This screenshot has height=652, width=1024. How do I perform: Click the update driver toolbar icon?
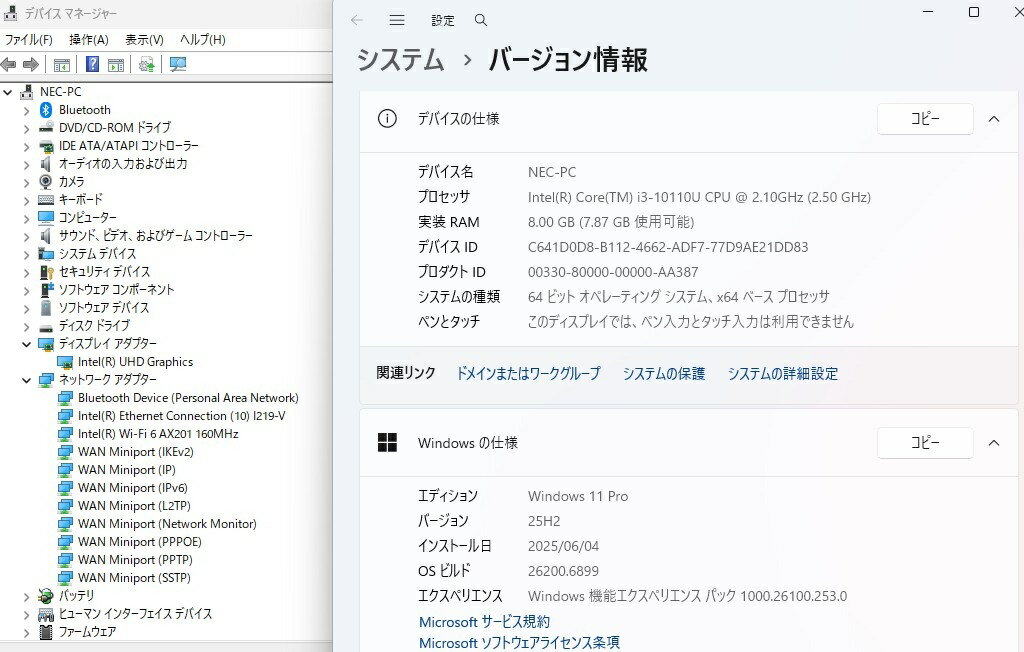pyautogui.click(x=147, y=65)
